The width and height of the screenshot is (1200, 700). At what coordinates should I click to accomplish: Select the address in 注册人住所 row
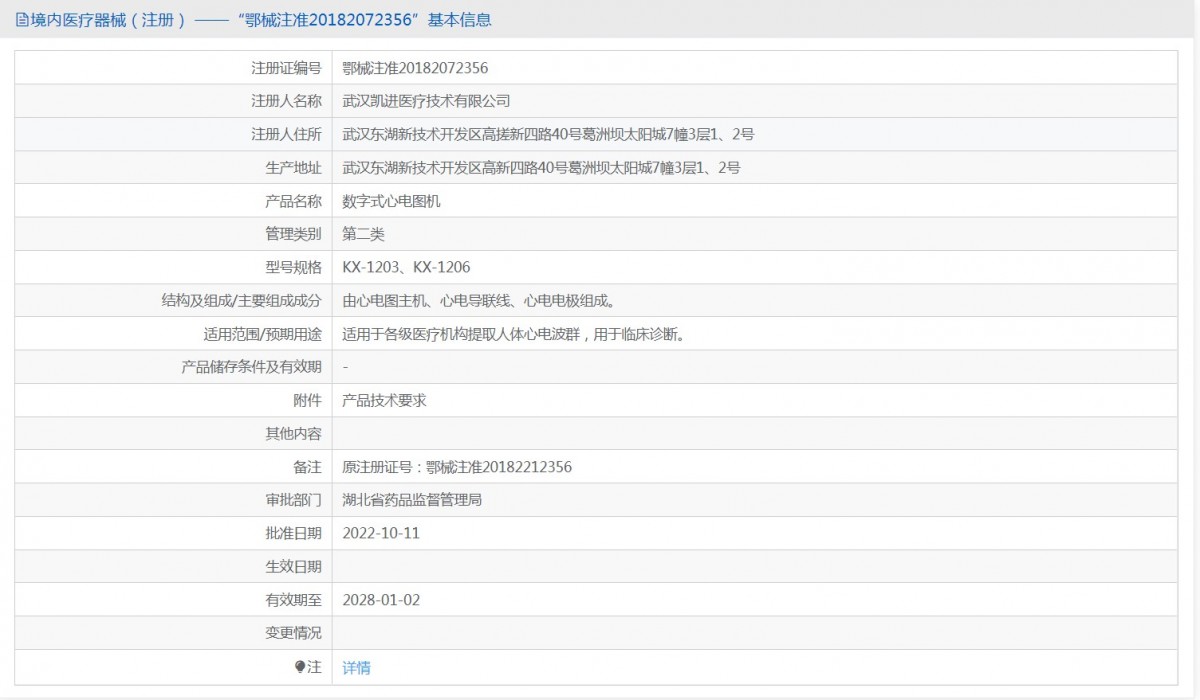548,134
